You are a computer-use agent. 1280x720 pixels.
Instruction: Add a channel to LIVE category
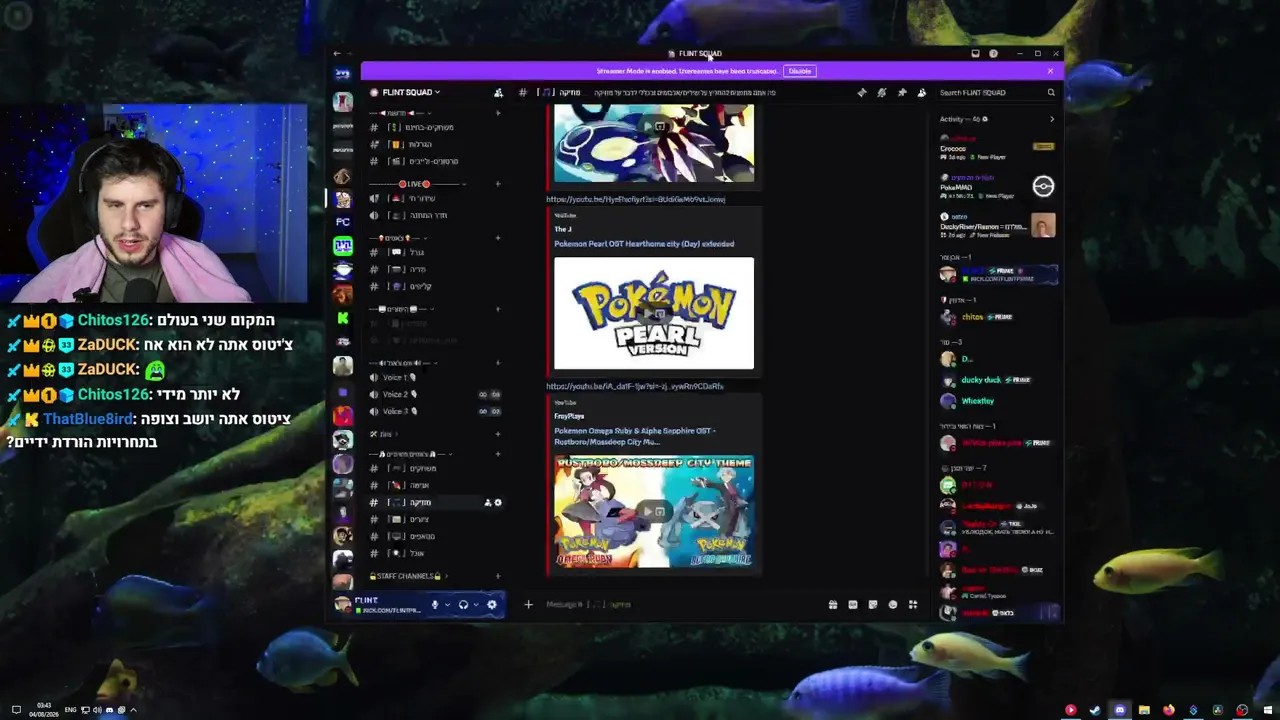pos(498,184)
